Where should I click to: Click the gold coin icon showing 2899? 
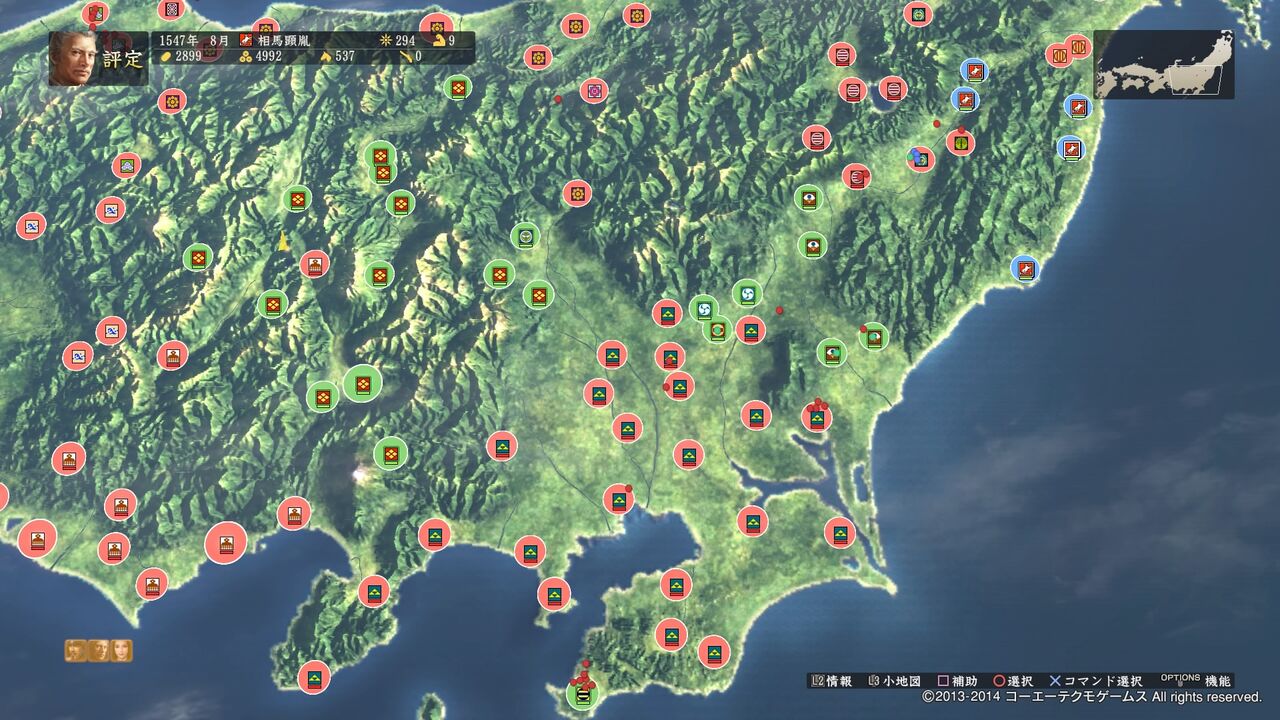tap(166, 57)
